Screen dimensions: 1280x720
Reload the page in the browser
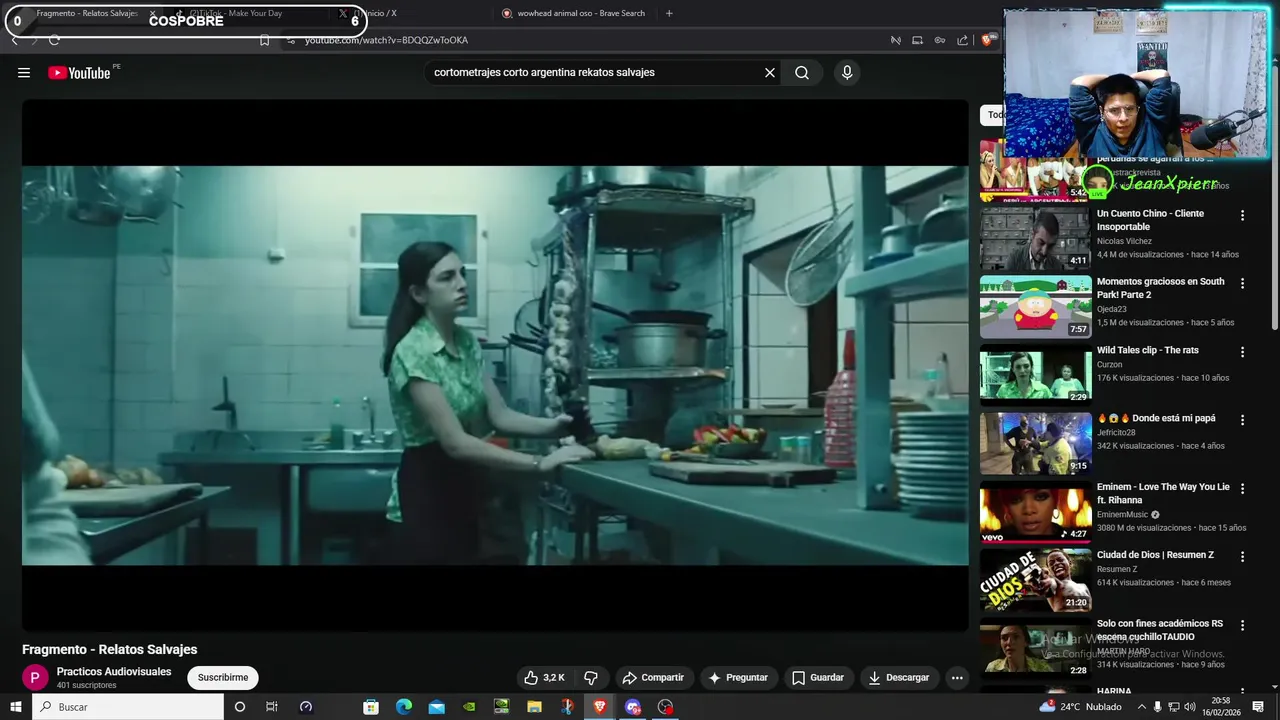[54, 40]
